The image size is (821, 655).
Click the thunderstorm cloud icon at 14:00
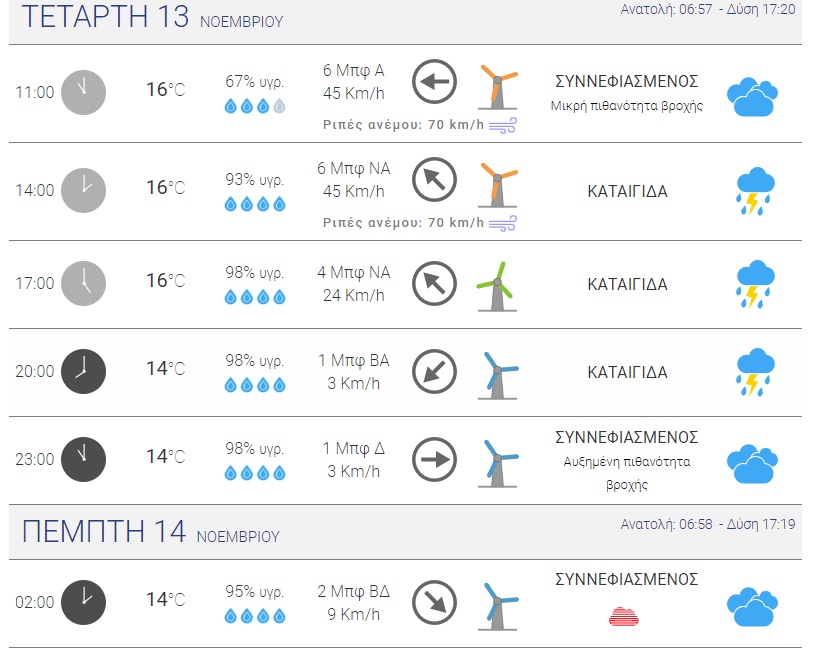point(754,191)
